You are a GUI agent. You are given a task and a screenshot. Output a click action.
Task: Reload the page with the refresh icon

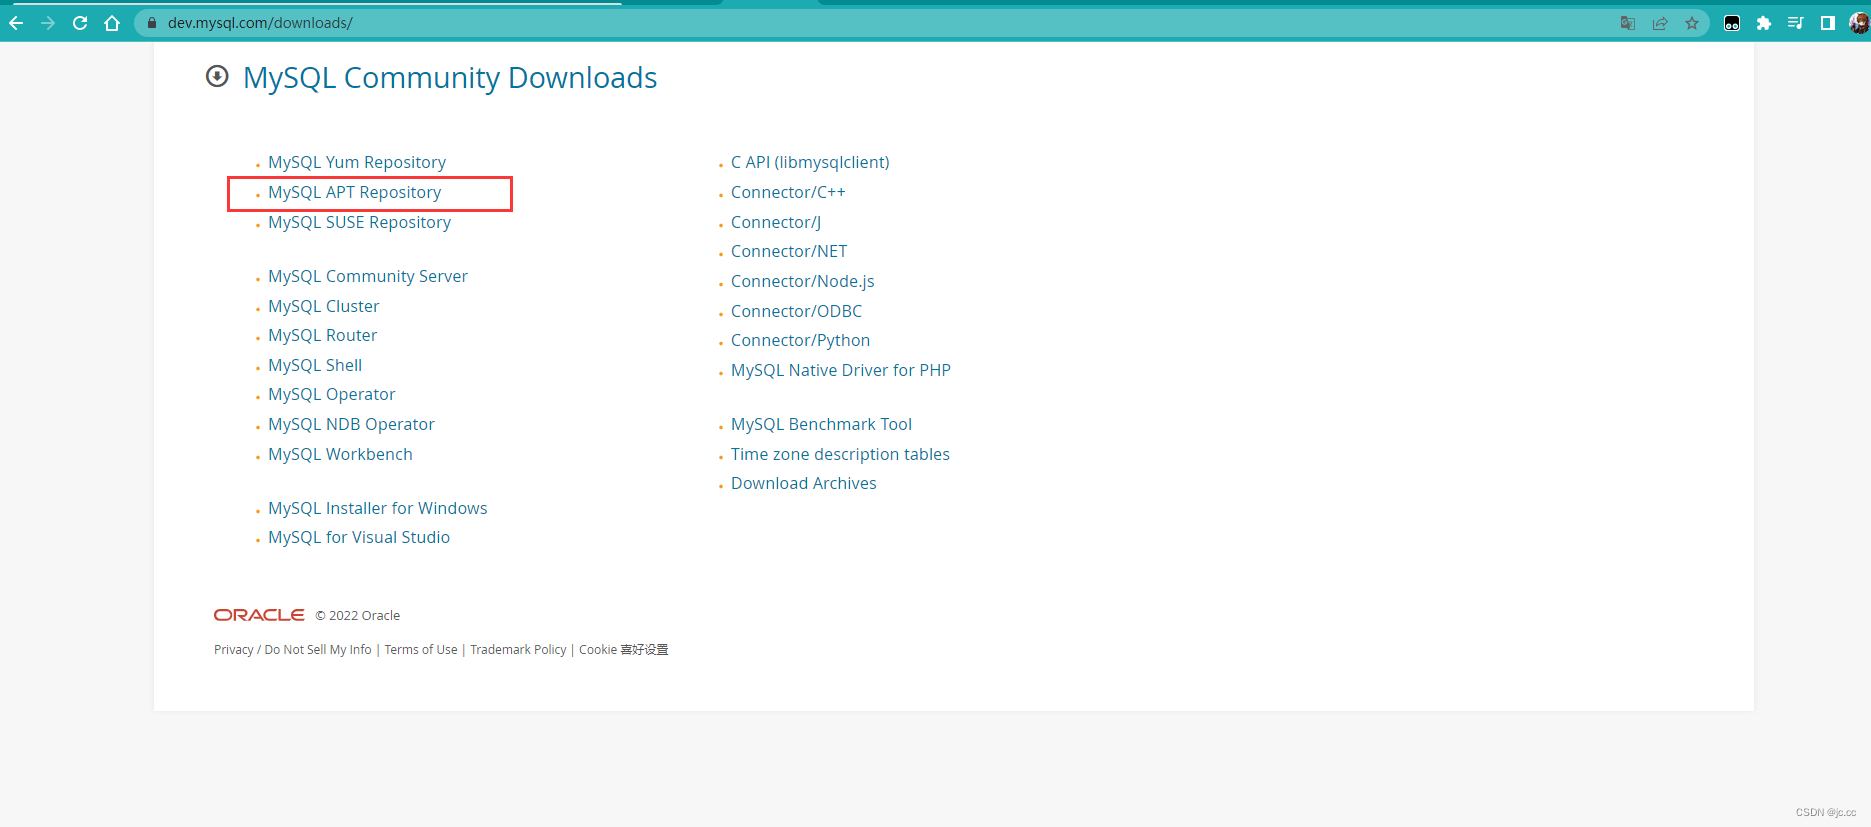coord(80,23)
